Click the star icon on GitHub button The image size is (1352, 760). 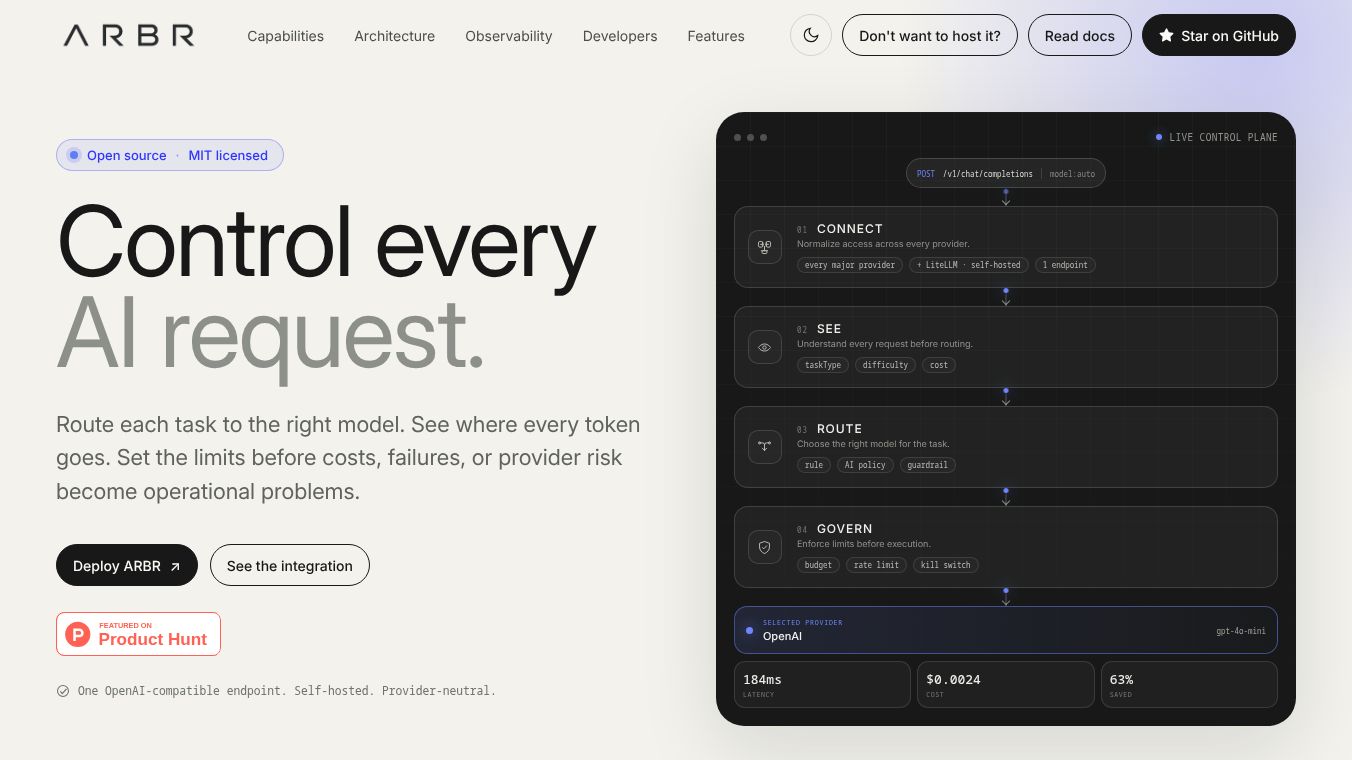tap(1166, 36)
